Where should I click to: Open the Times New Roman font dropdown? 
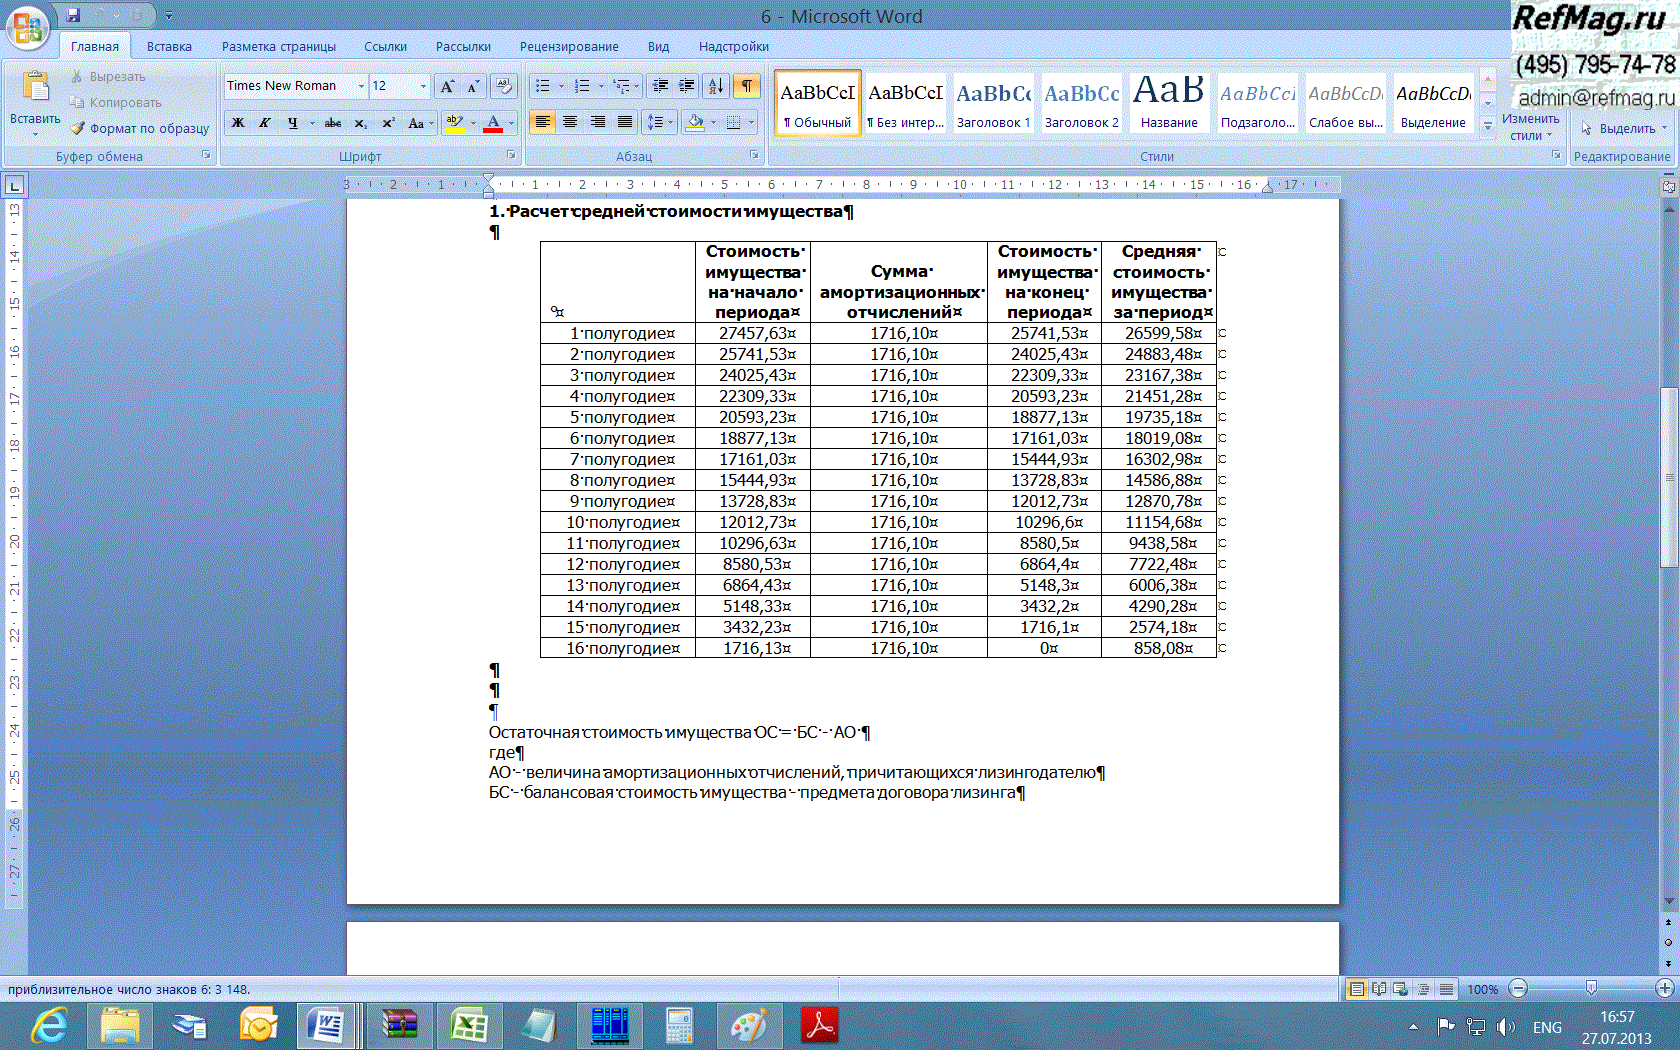point(361,86)
